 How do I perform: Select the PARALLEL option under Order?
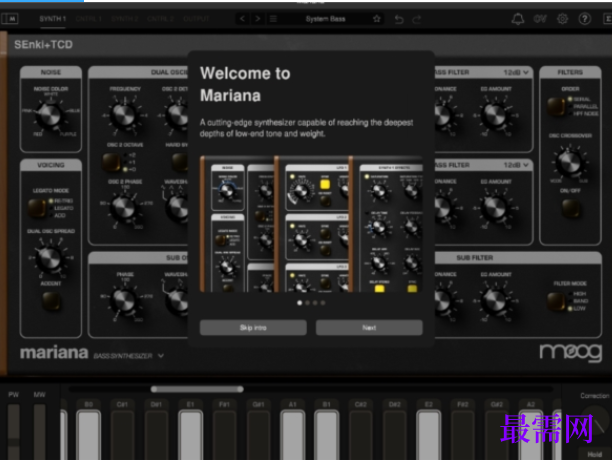[585, 106]
